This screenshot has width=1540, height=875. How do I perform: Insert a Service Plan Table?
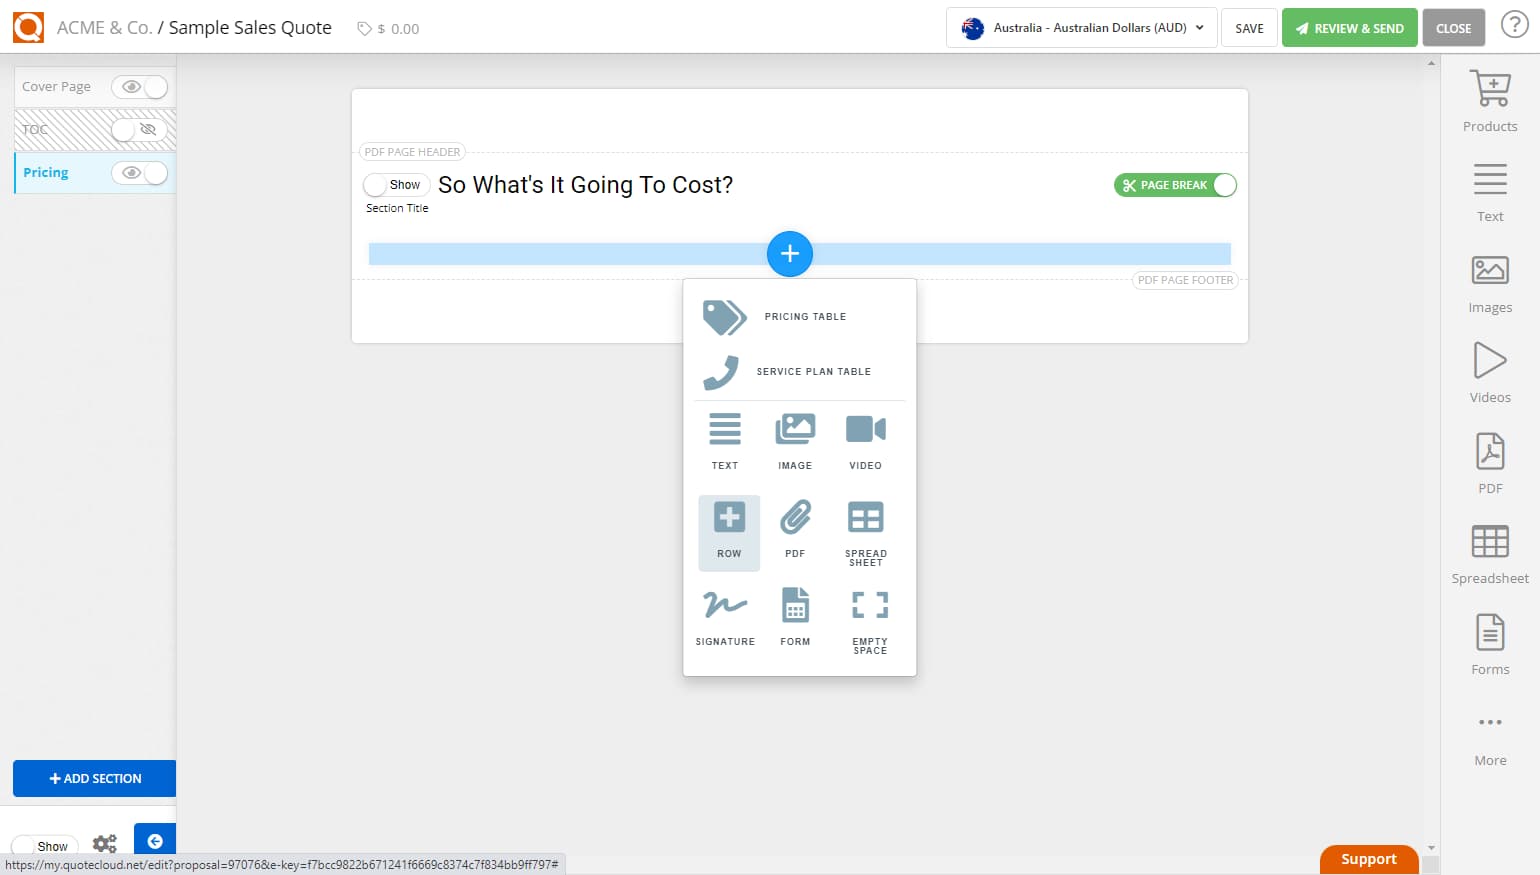point(800,371)
